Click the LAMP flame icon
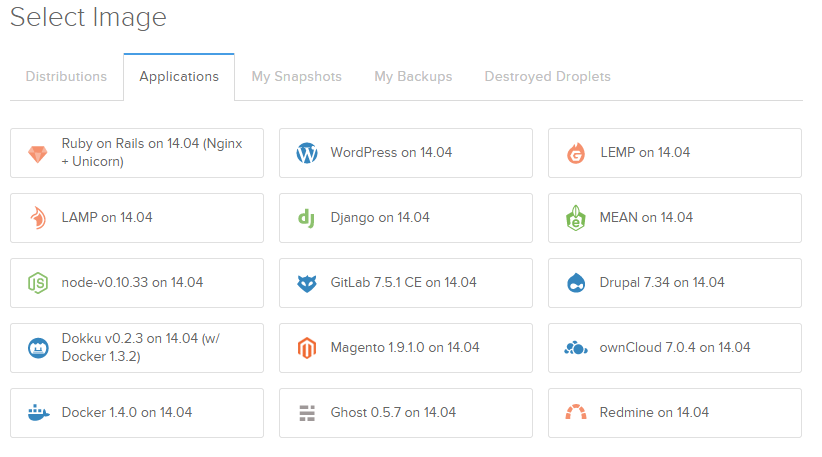This screenshot has height=457, width=822. coord(38,218)
